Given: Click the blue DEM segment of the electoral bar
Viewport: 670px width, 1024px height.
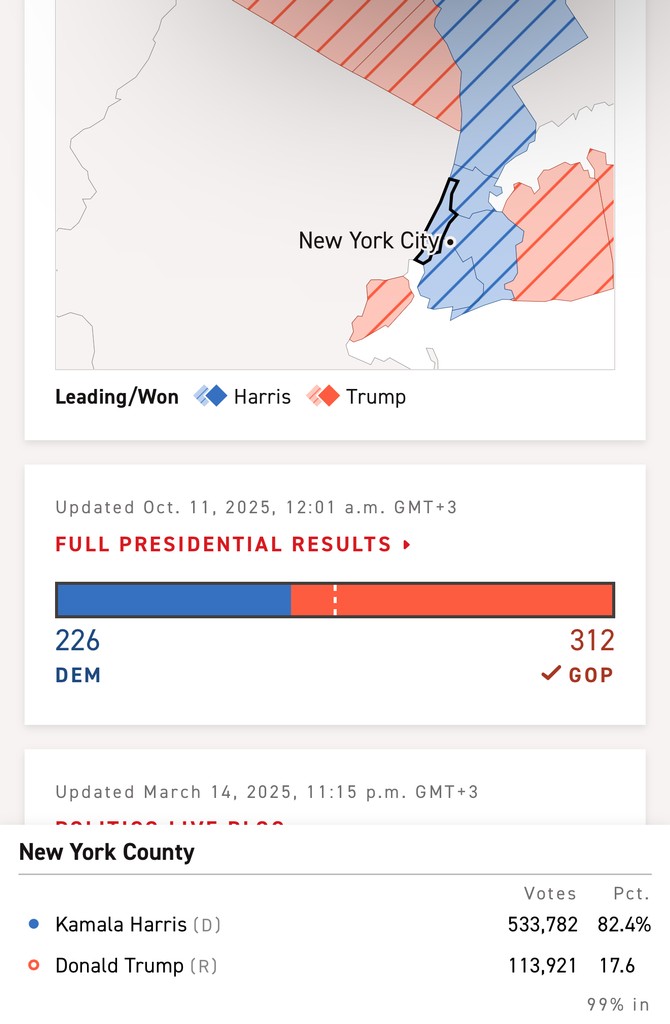Looking at the screenshot, I should pos(174,600).
